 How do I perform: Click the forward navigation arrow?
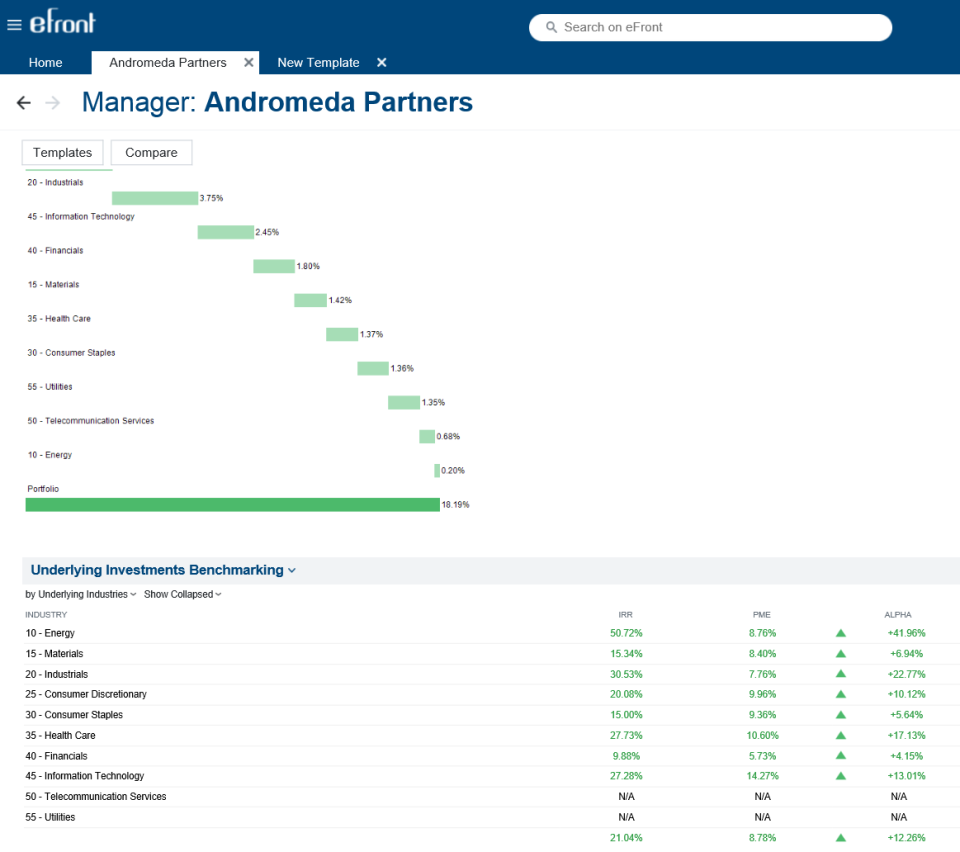pyautogui.click(x=52, y=102)
